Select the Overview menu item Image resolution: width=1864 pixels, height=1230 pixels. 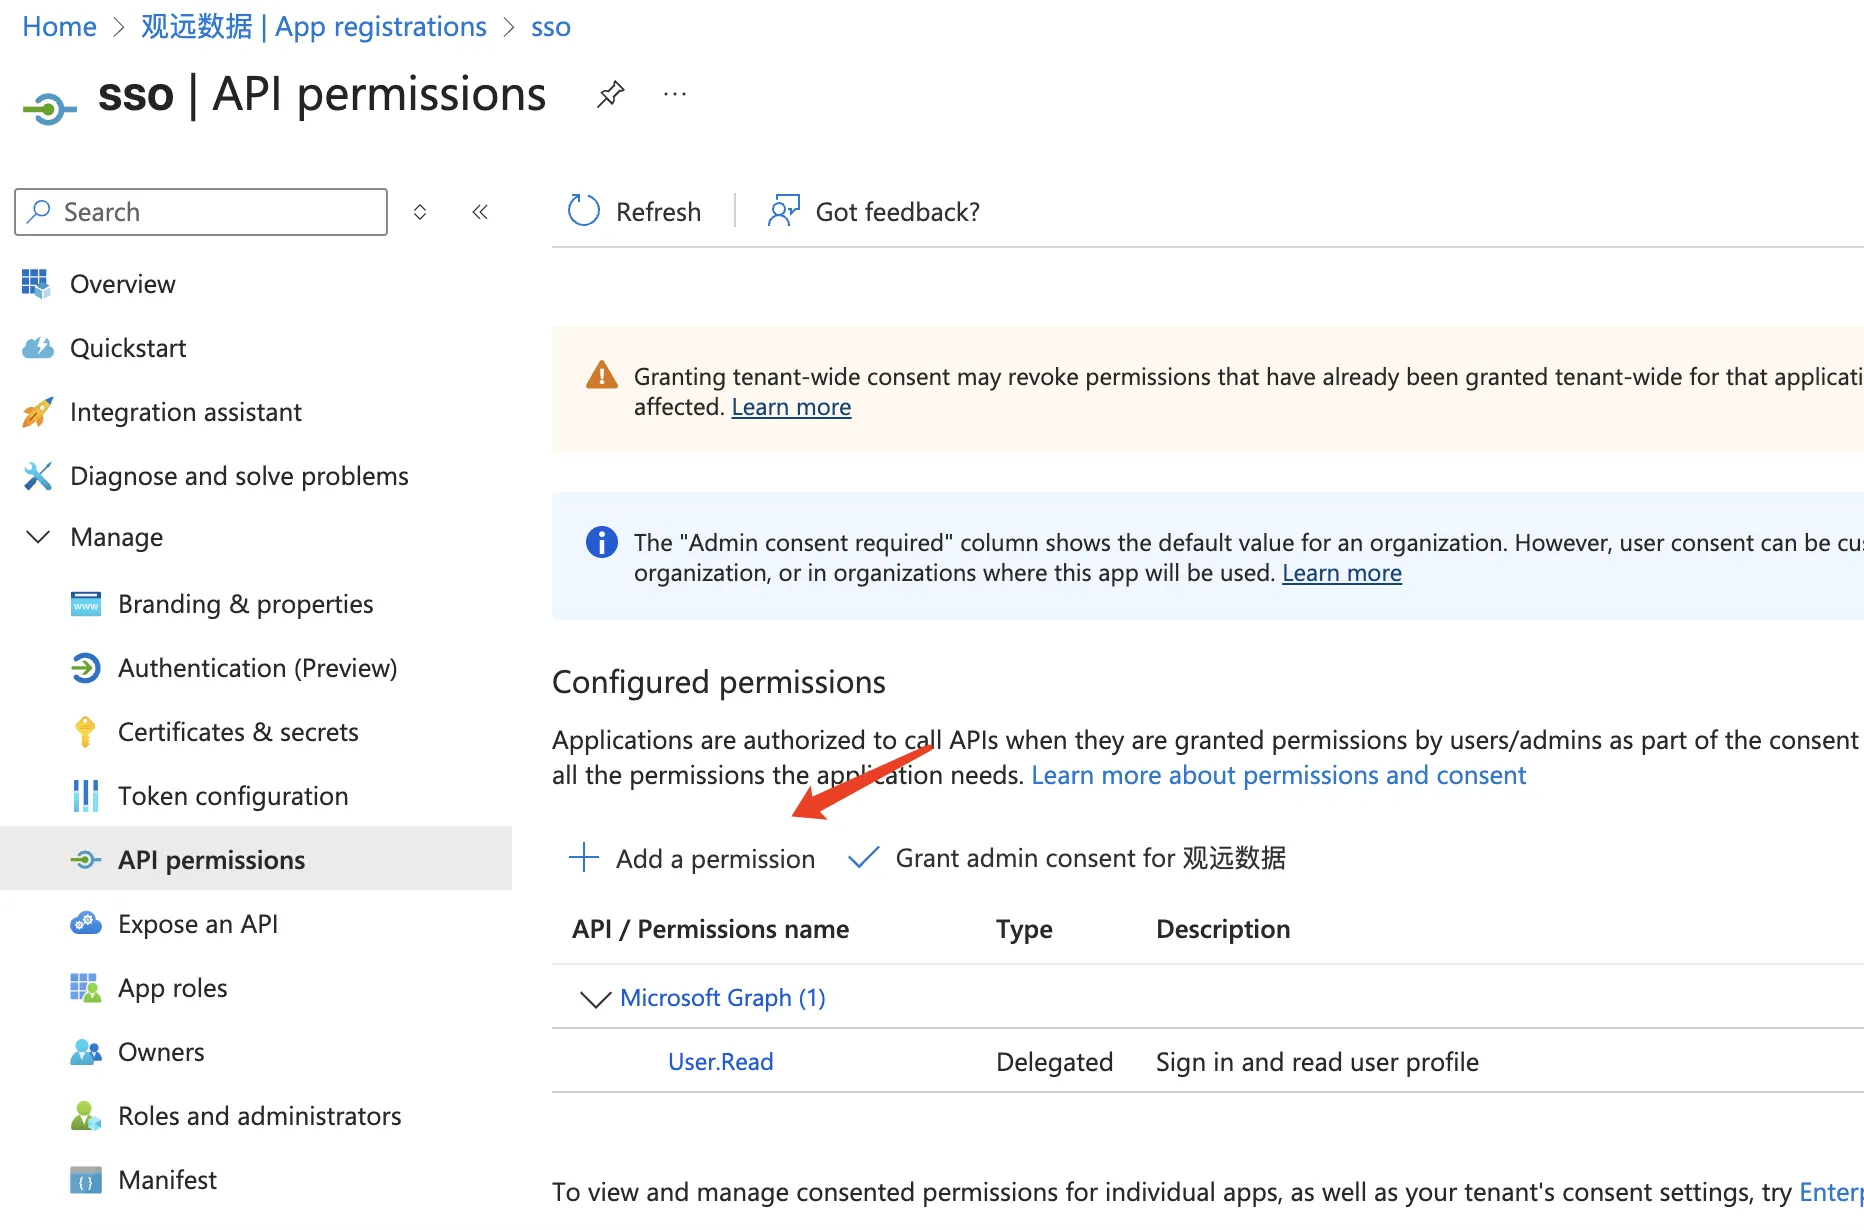[x=122, y=284]
